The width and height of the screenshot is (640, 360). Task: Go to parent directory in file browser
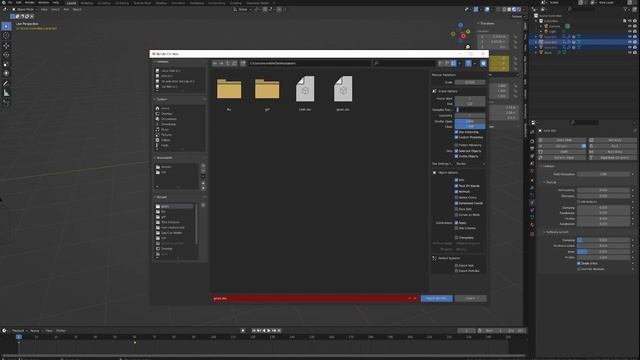pos(228,63)
